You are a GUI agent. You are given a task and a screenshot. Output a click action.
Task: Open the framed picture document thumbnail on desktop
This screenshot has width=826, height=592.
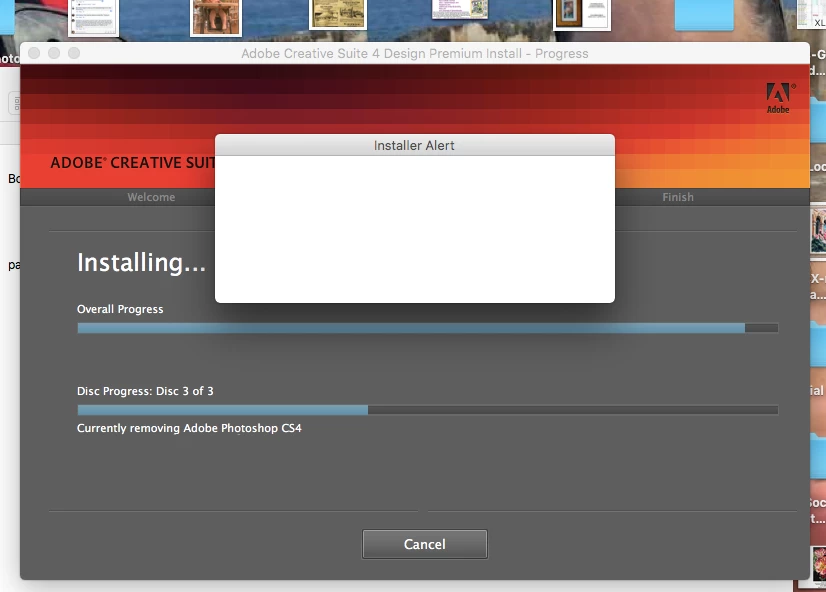tap(582, 15)
